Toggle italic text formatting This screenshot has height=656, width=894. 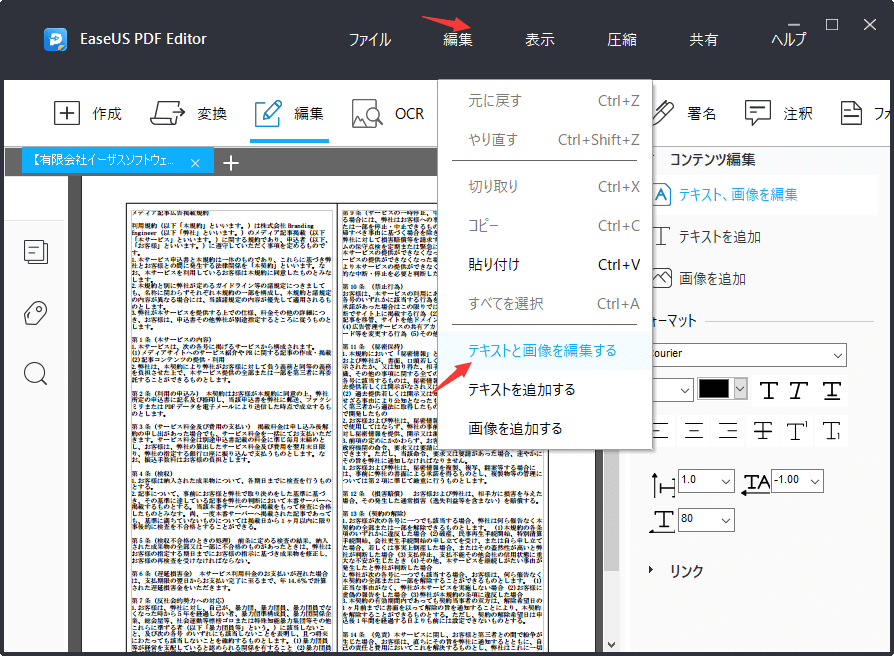click(799, 390)
